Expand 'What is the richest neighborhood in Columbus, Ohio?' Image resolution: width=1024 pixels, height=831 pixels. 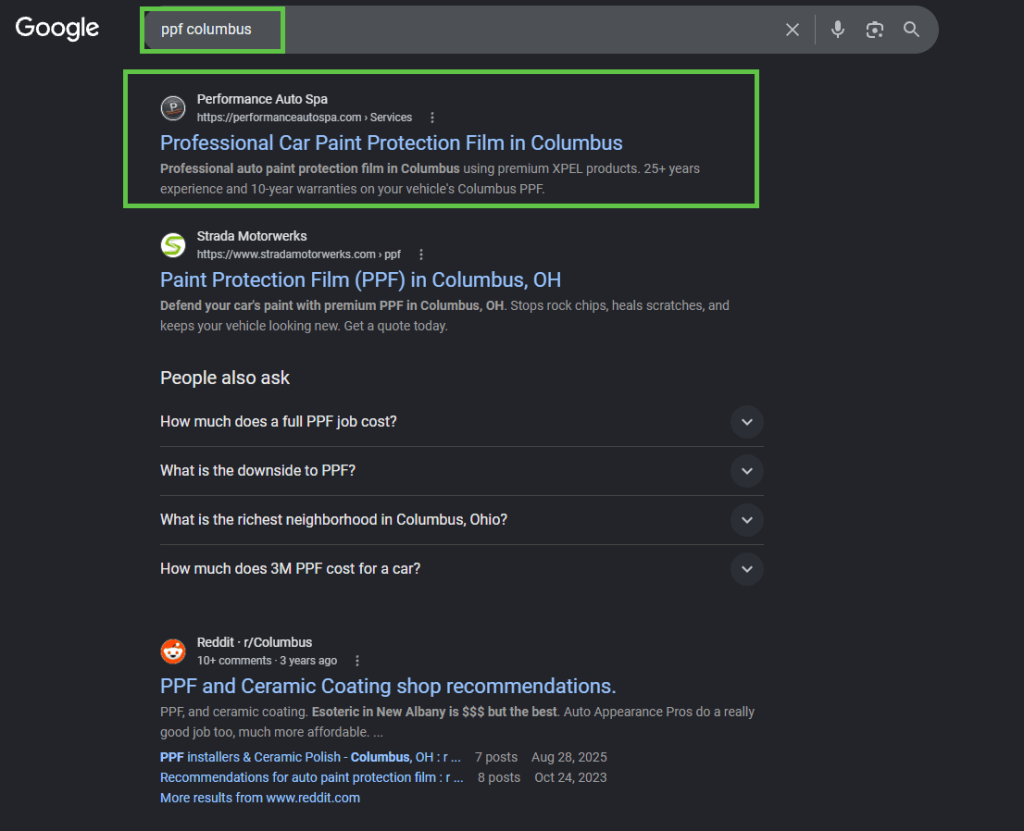[x=462, y=520]
